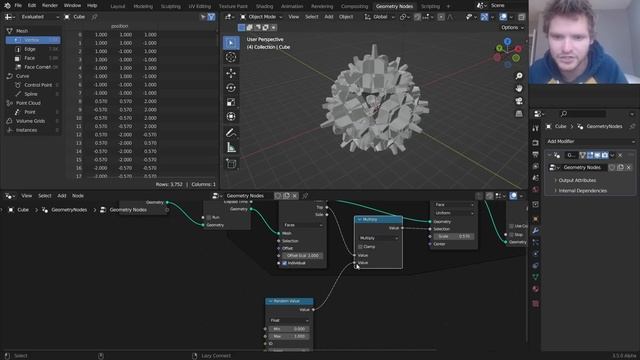Select the Measure tool in the viewport toolbar
The image size is (640, 360).
click(231, 148)
